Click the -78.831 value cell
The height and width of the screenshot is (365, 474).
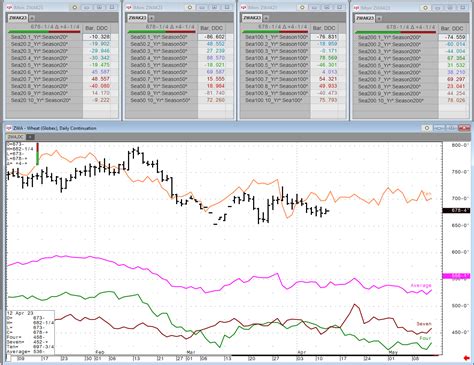[x=324, y=37]
